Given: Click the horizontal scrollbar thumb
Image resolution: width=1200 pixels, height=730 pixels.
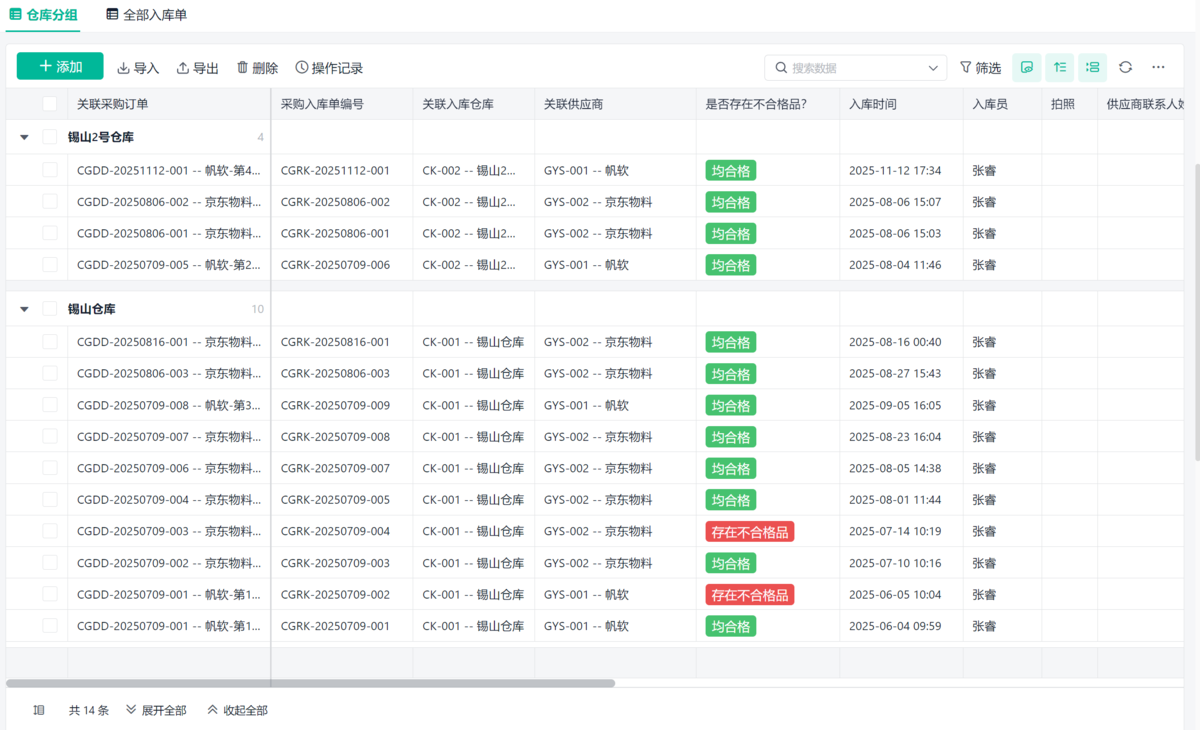Looking at the screenshot, I should [310, 683].
